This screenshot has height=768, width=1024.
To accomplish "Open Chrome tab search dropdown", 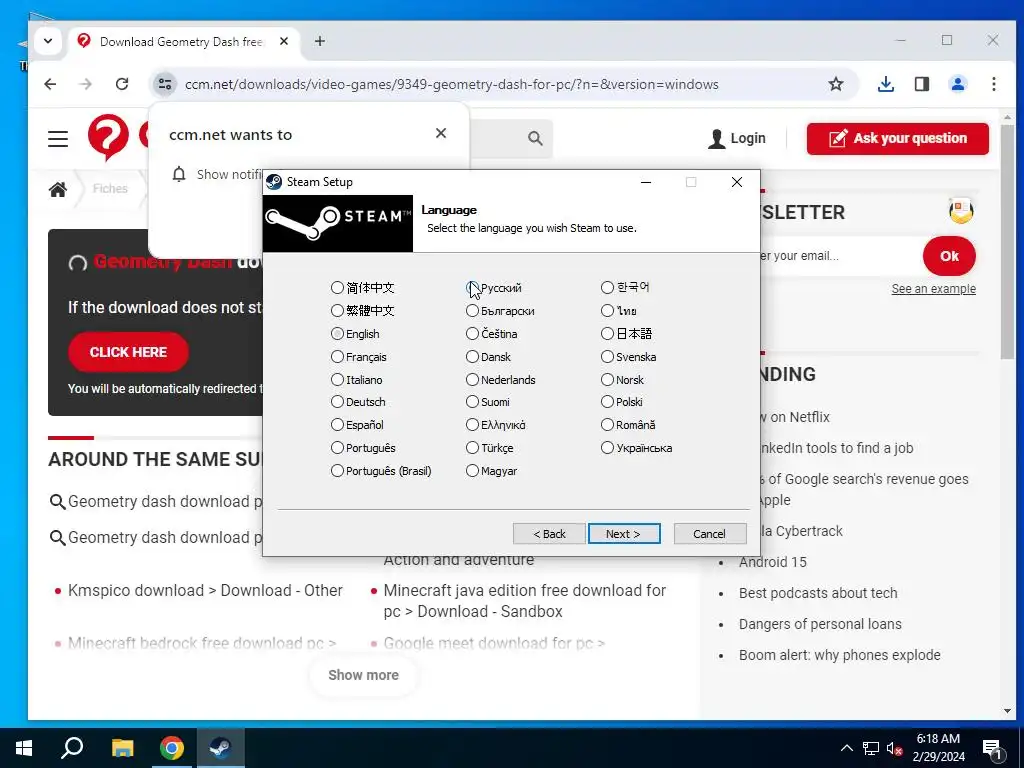I will point(48,41).
